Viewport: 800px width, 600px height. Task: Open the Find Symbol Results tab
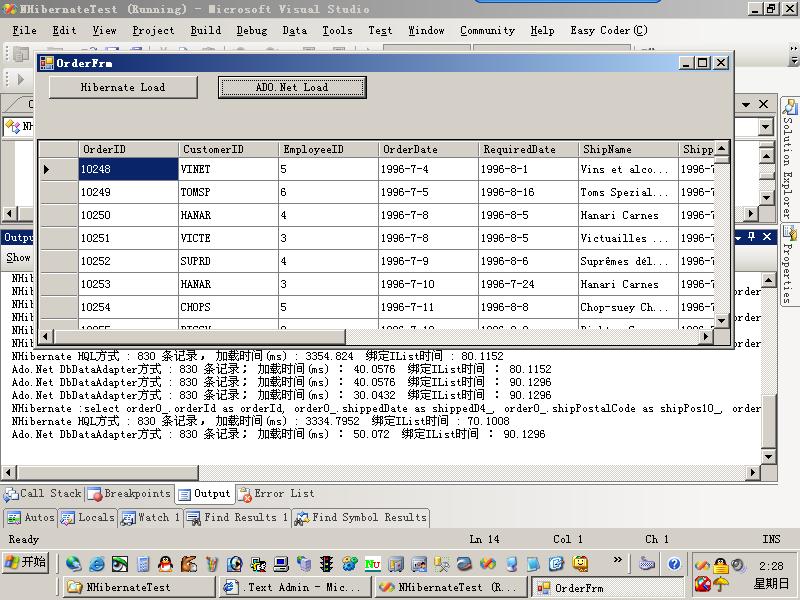point(361,517)
